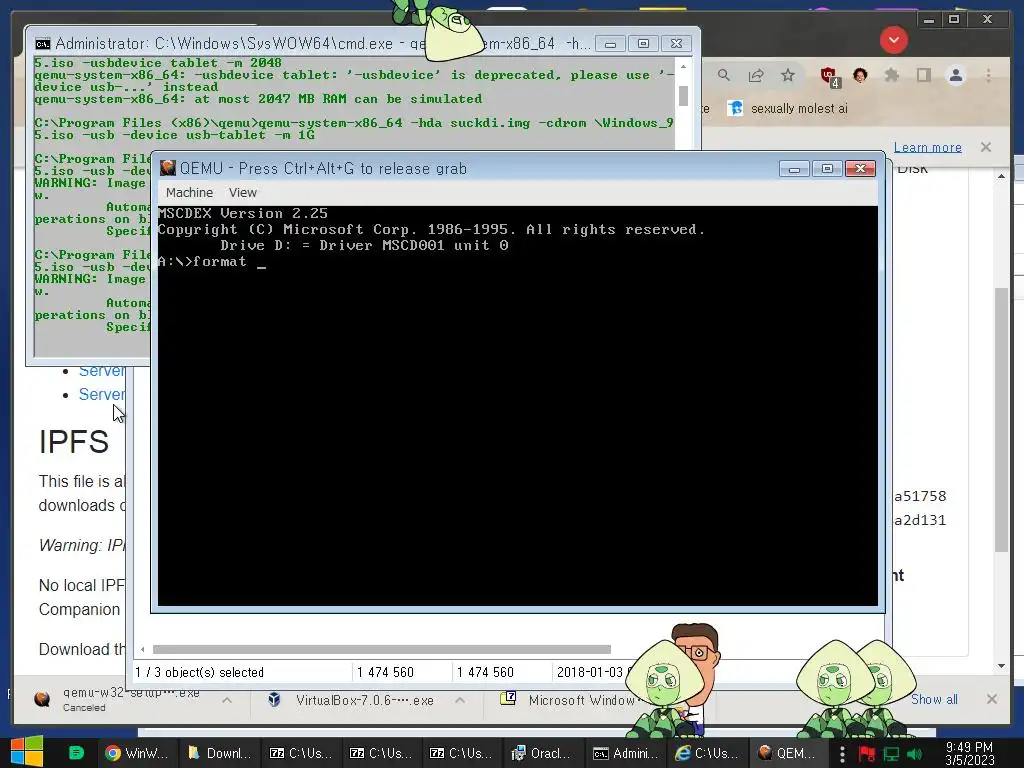
Task: Switch to the second 7-Zip taskbar button
Action: tap(381, 753)
